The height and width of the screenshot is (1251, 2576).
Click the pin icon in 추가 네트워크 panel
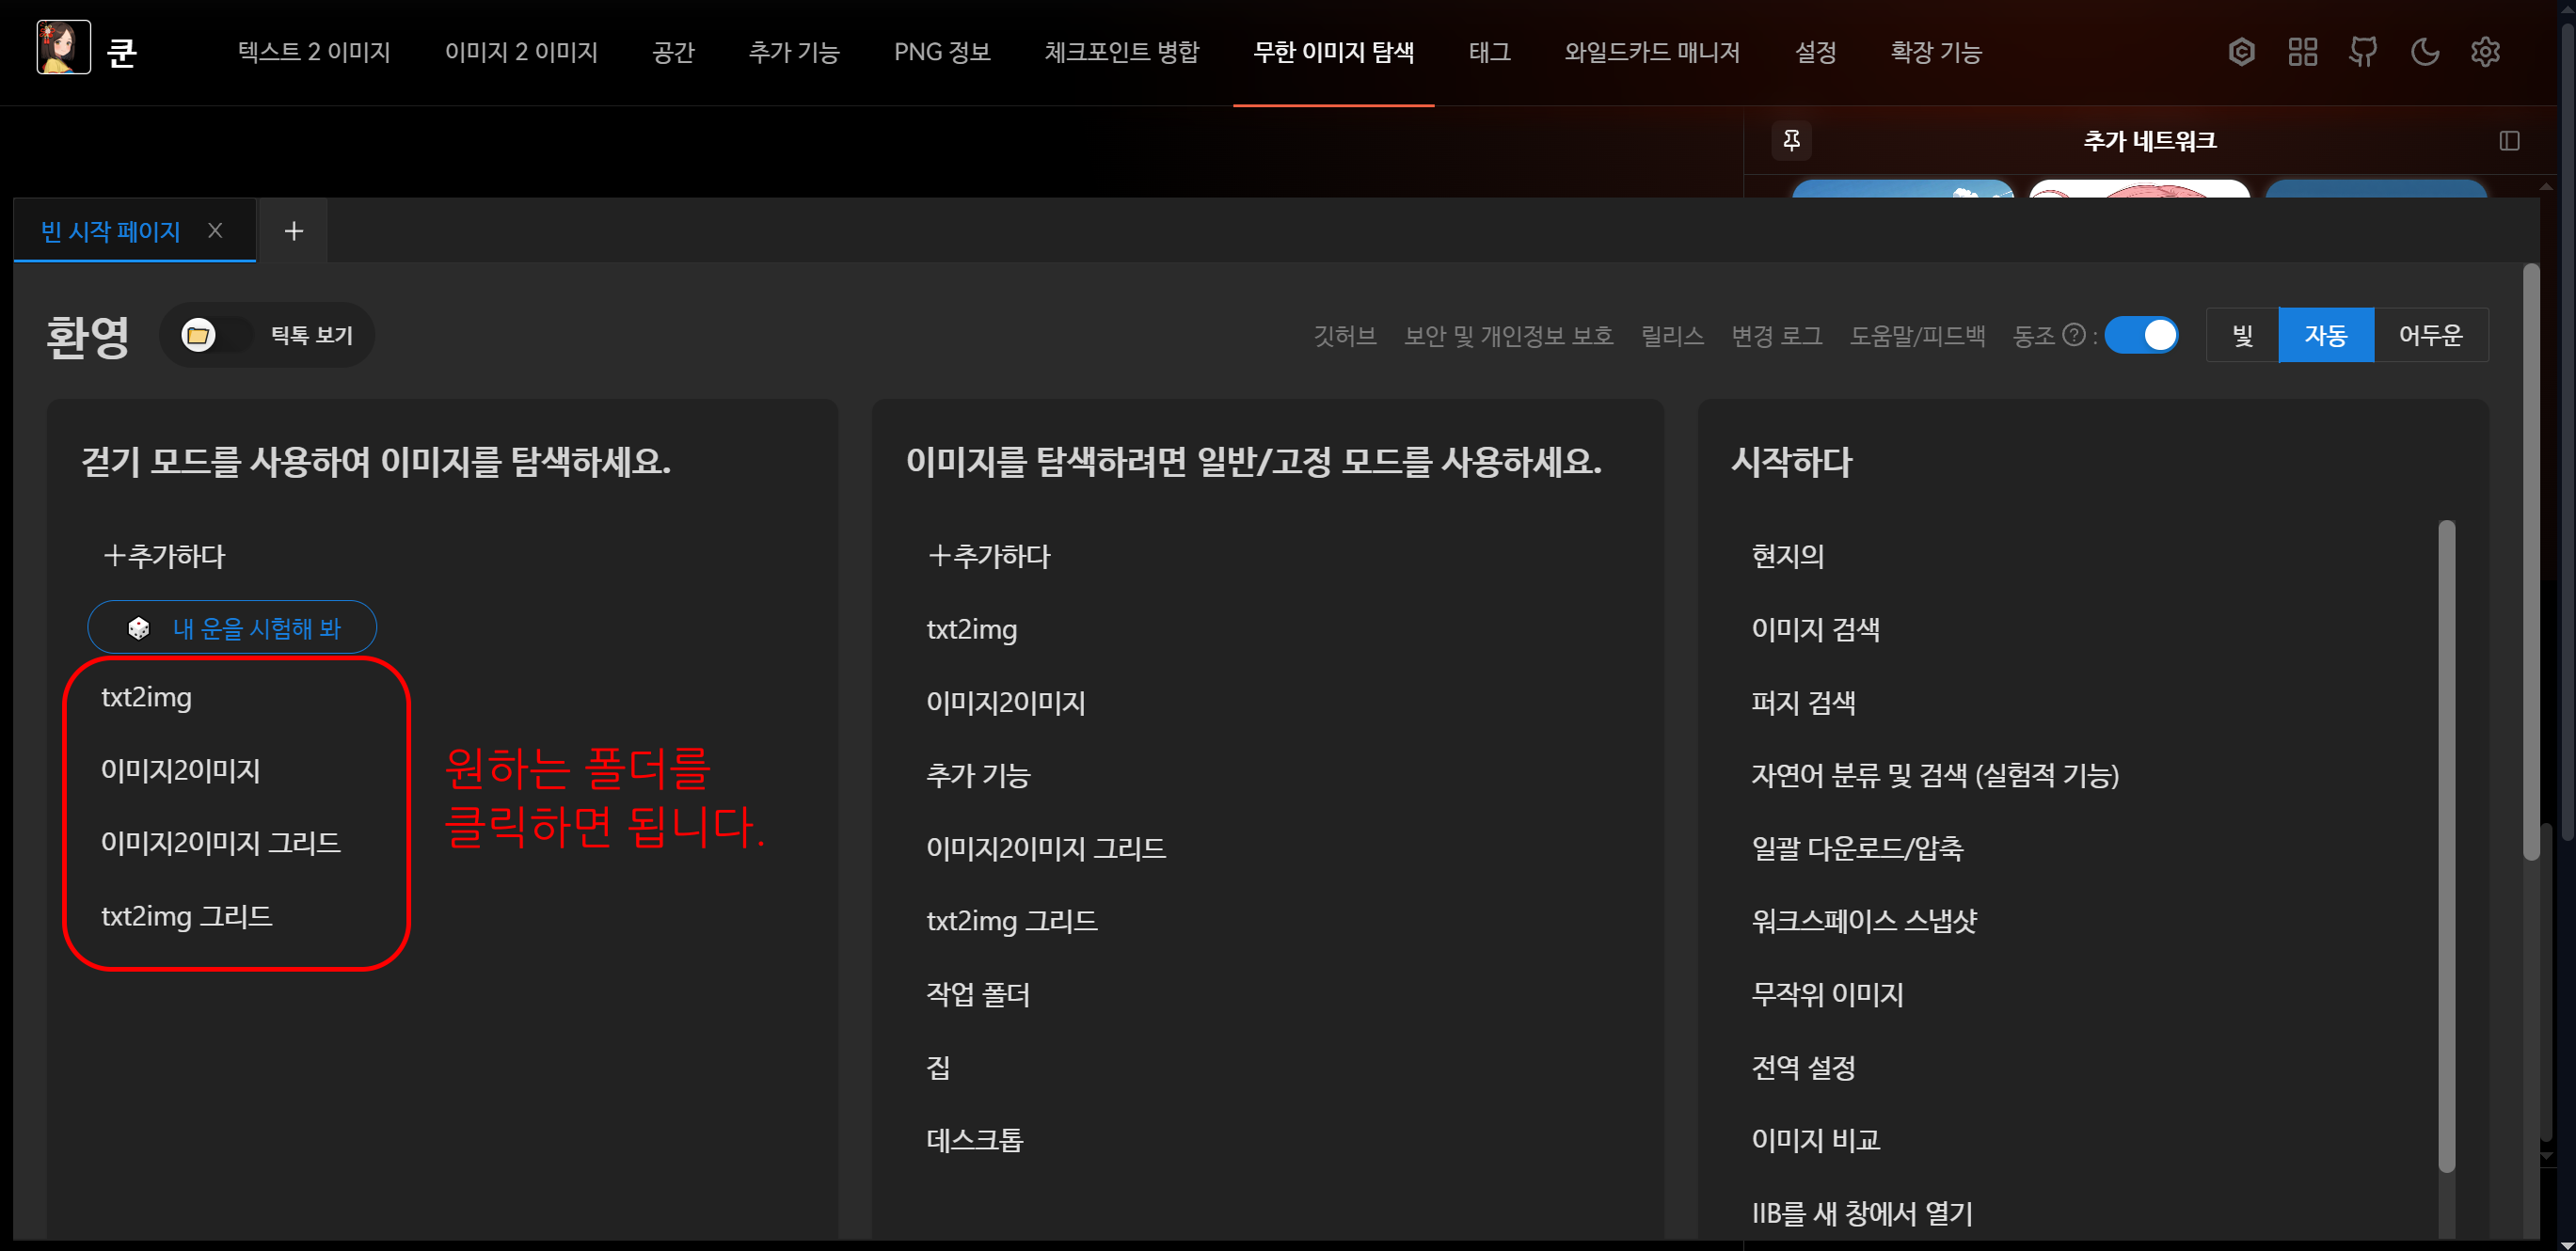pyautogui.click(x=1791, y=140)
